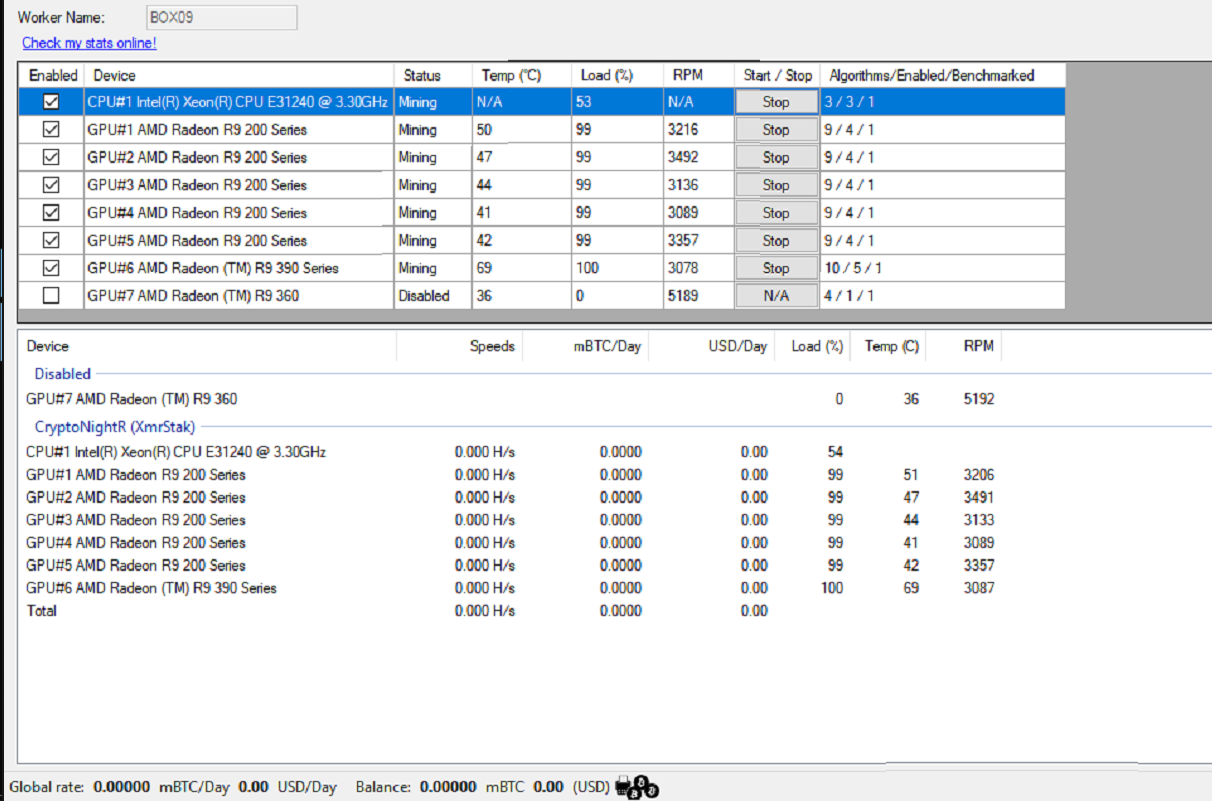Stop mining on GPU#3
Screen dimensions: 1212x801
coord(776,185)
